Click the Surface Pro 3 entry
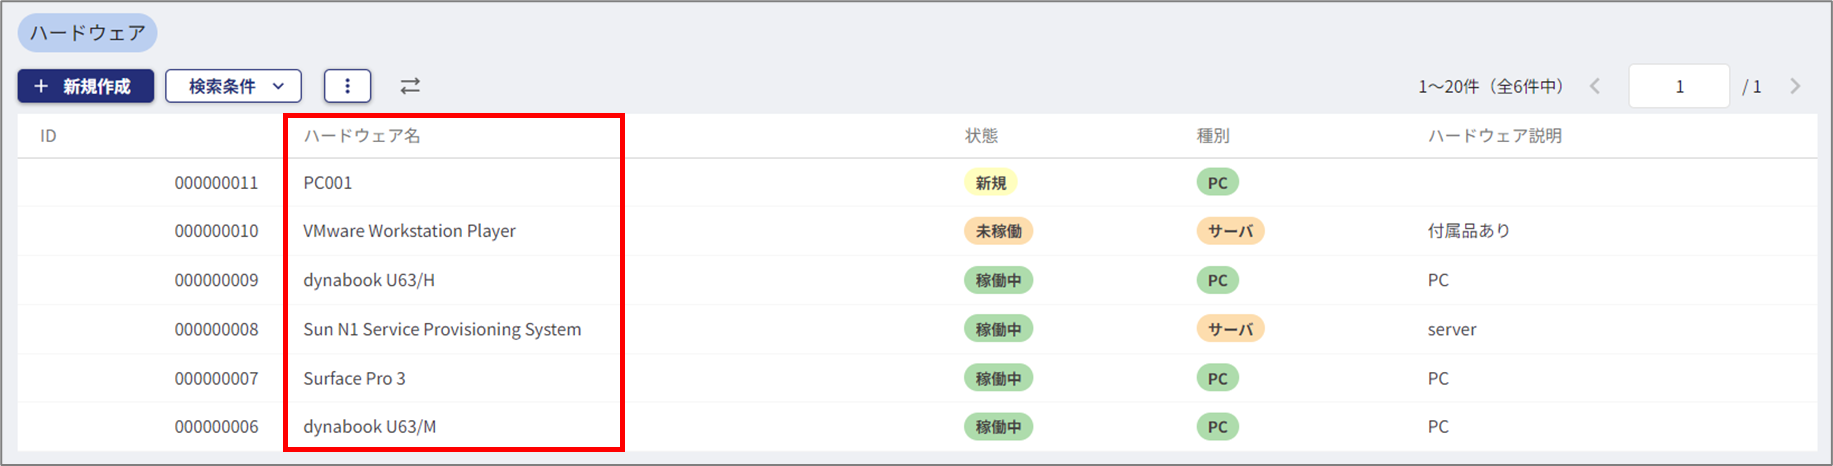The height and width of the screenshot is (466, 1833). 354,378
